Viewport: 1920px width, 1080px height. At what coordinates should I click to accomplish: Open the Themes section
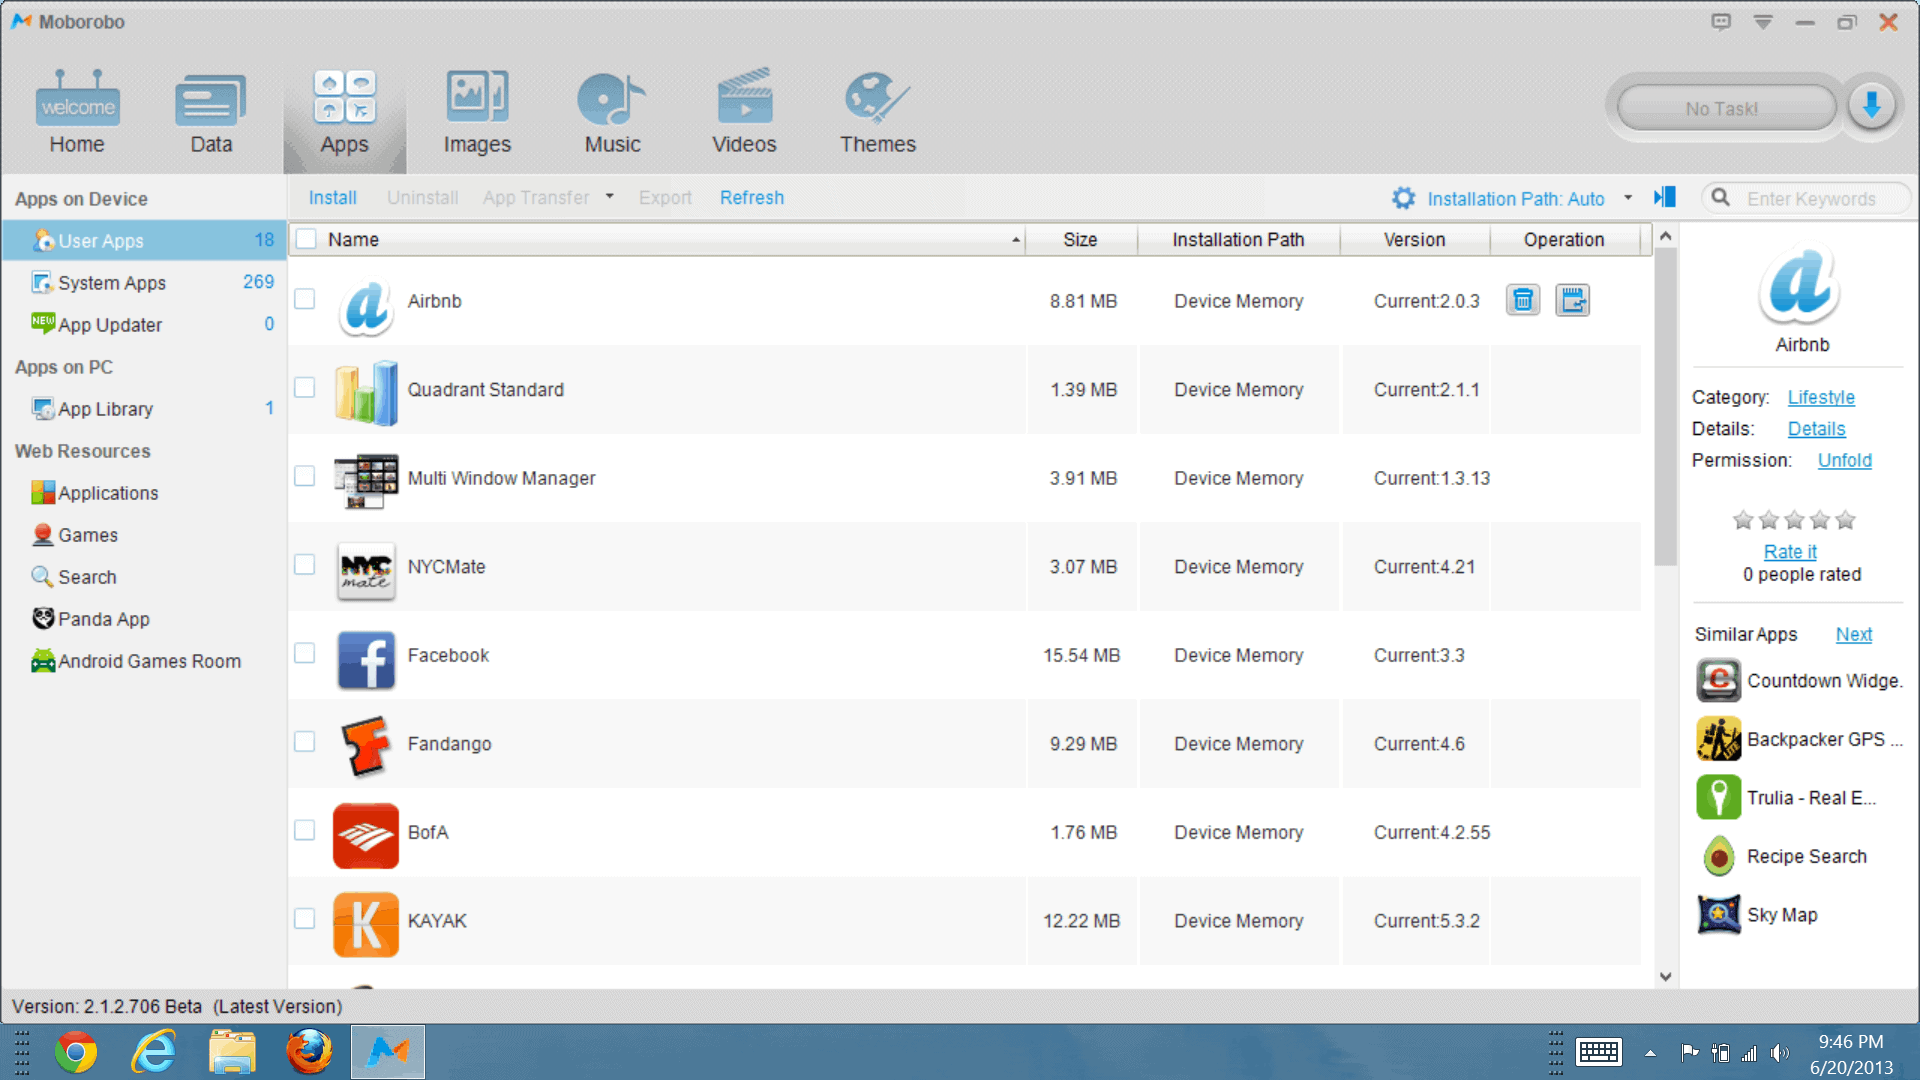[877, 111]
